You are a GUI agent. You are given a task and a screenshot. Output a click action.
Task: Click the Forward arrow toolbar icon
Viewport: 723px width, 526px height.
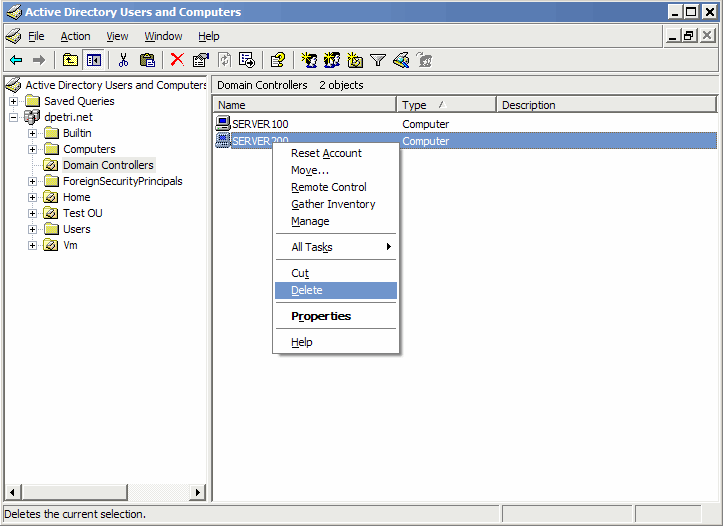click(x=39, y=60)
